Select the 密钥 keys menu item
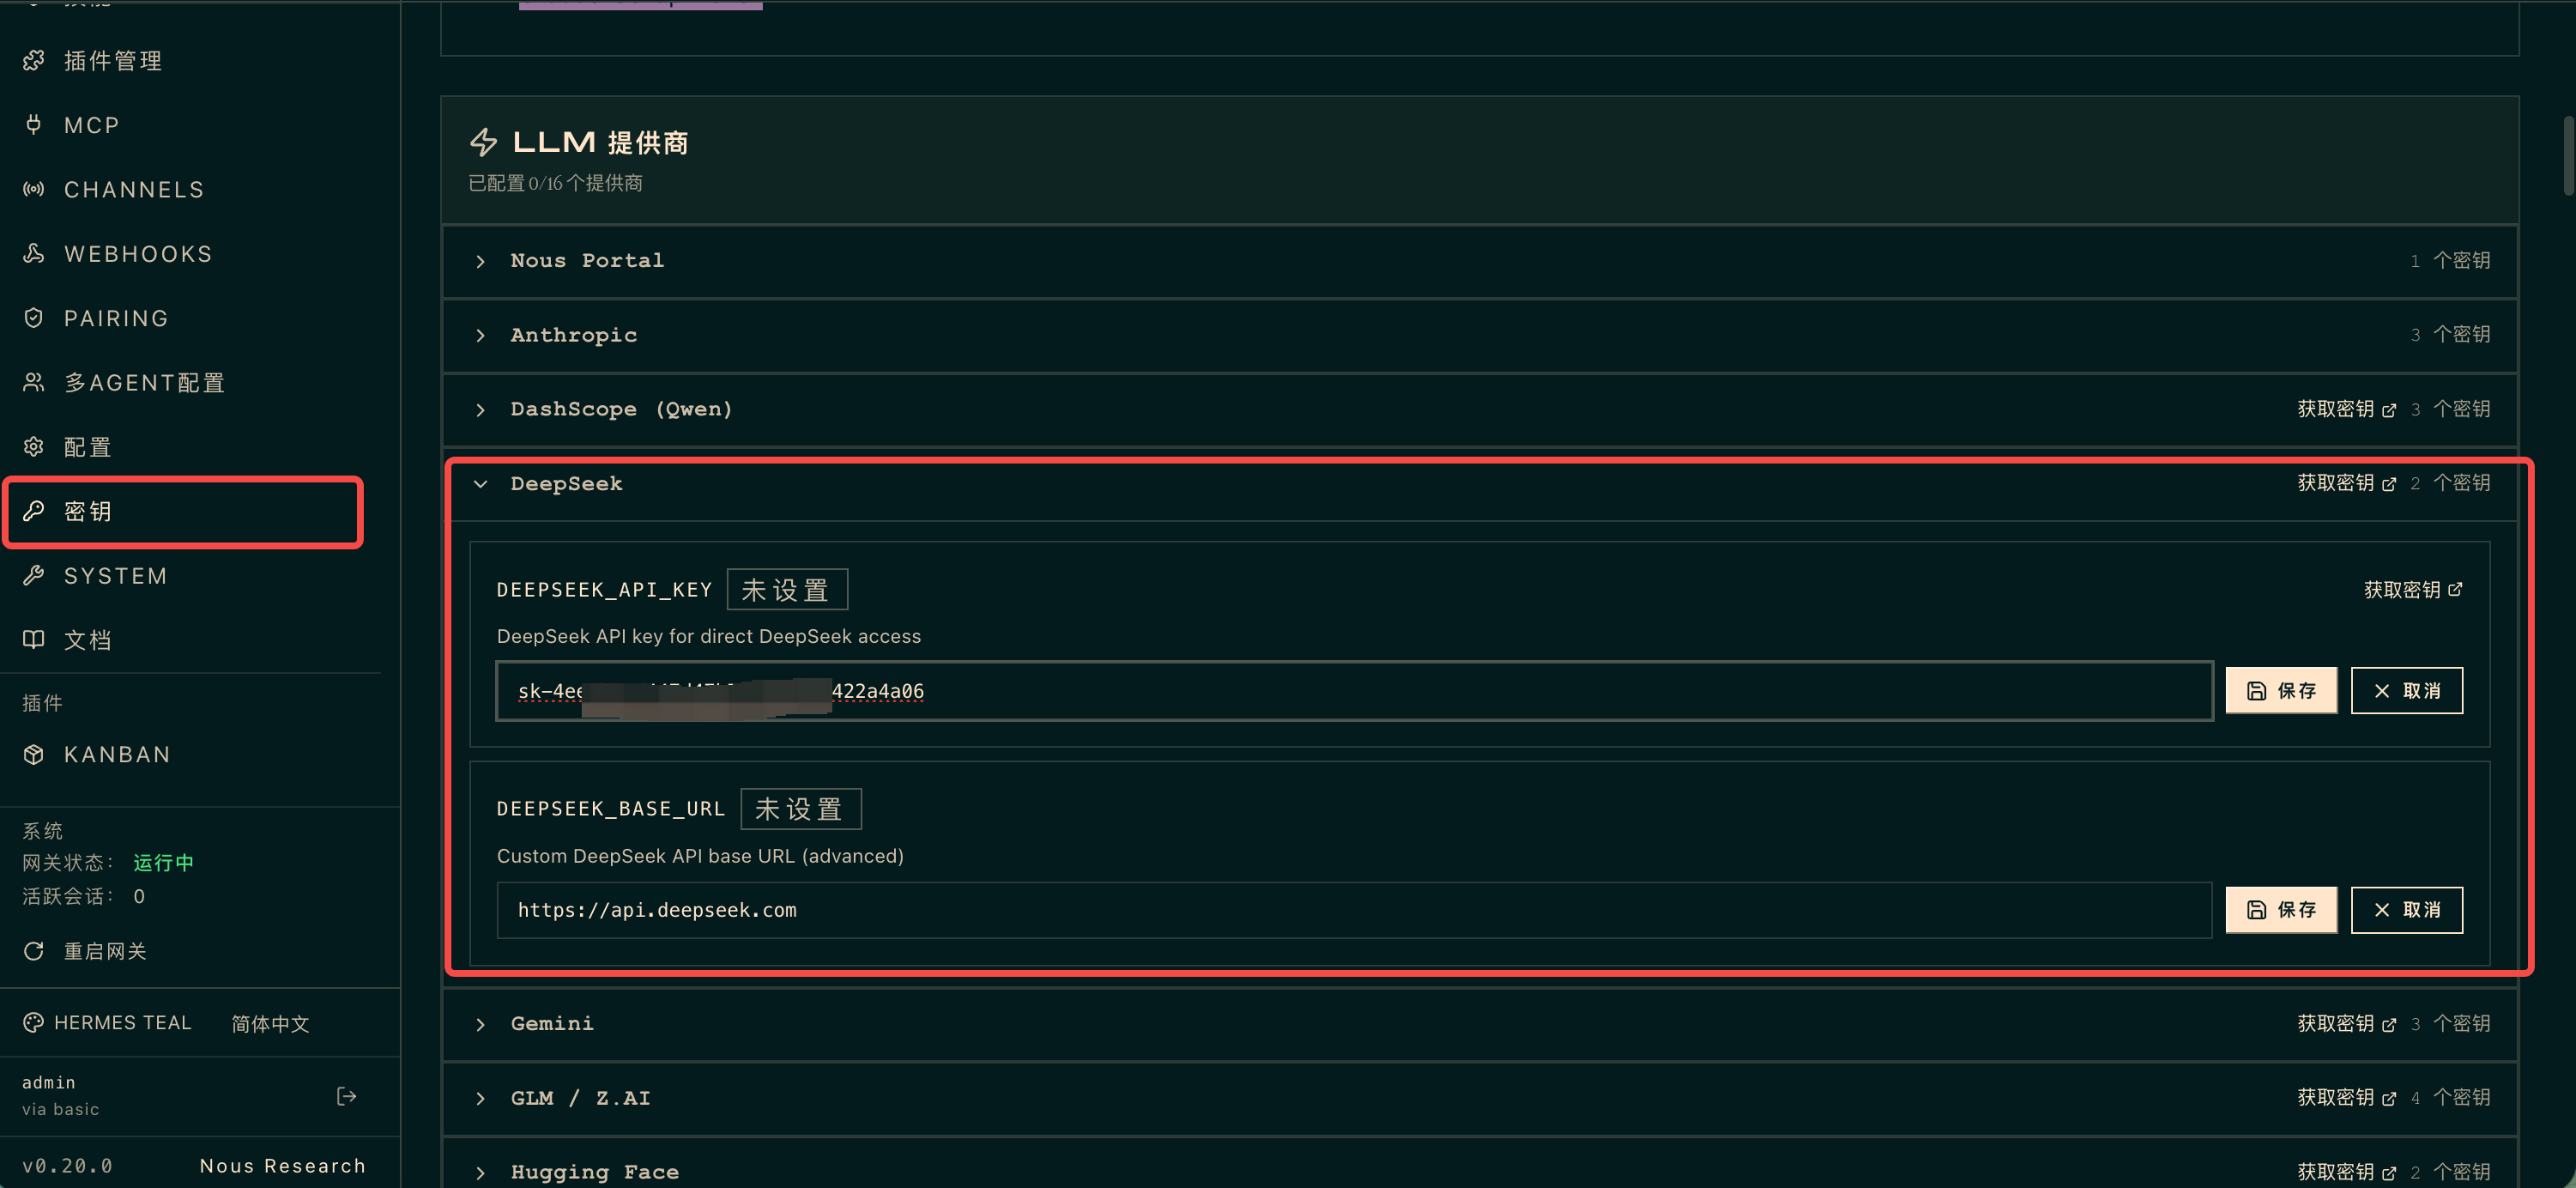 click(x=183, y=512)
